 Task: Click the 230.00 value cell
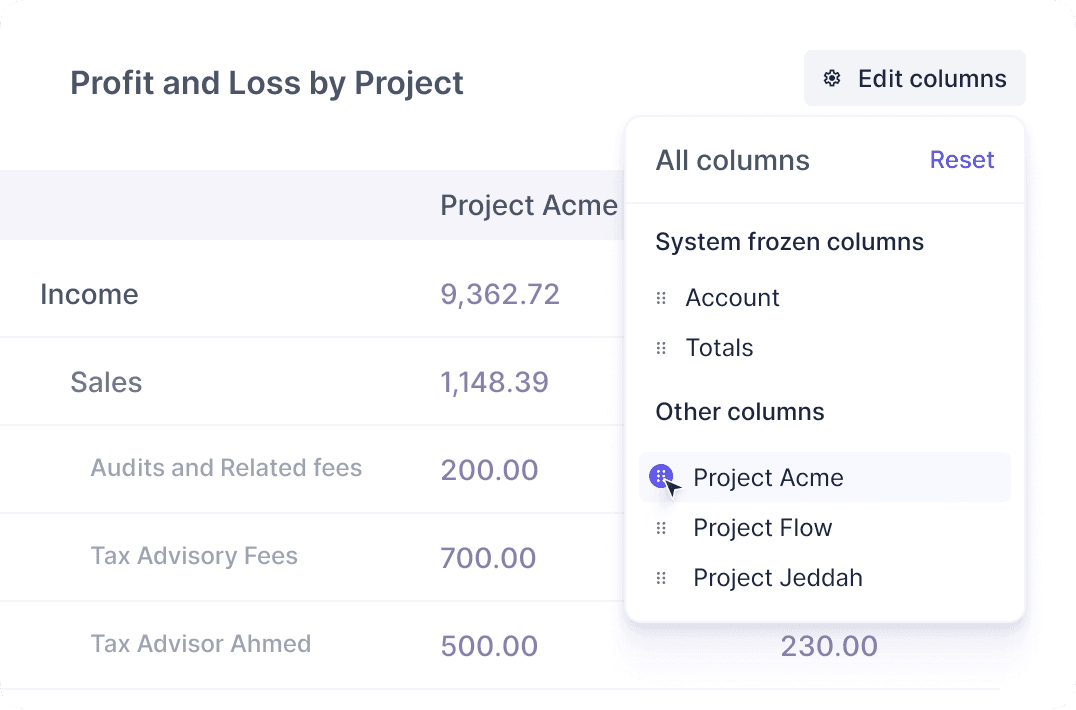pos(829,646)
